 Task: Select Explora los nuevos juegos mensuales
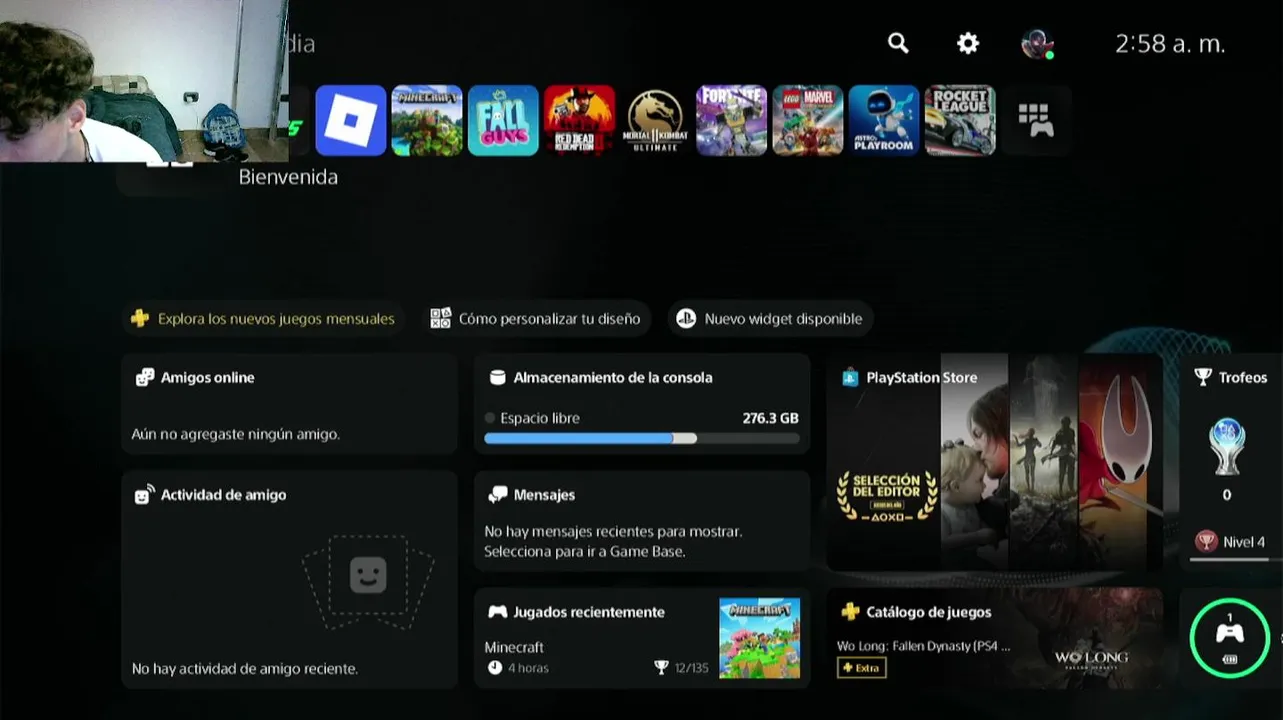pos(264,319)
